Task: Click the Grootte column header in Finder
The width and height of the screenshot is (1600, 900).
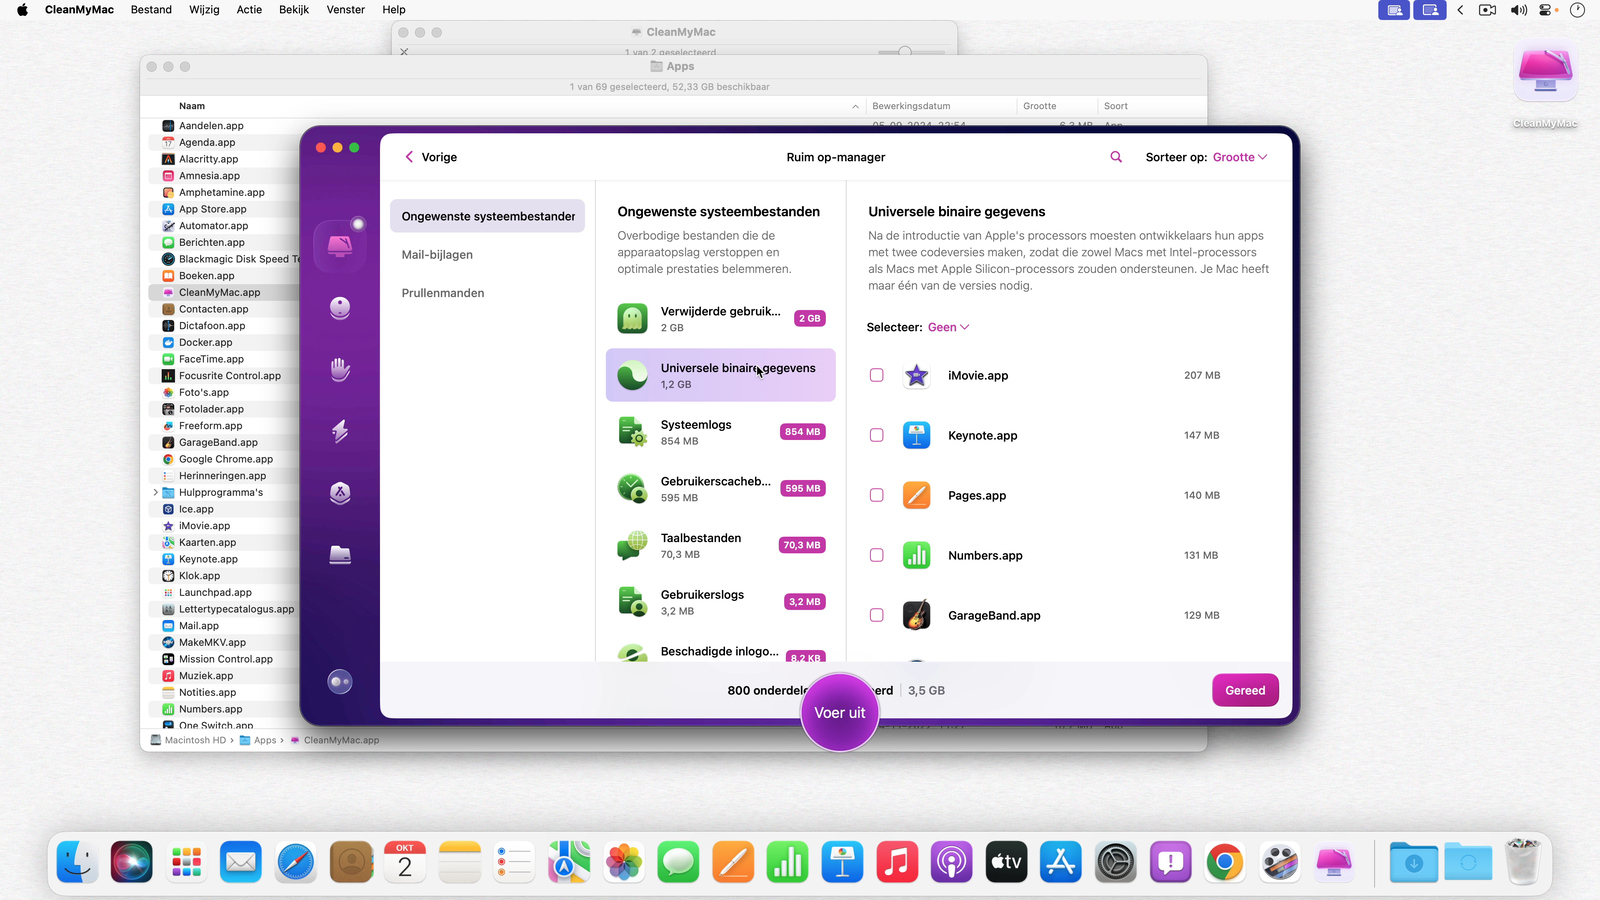Action: click(x=1040, y=106)
